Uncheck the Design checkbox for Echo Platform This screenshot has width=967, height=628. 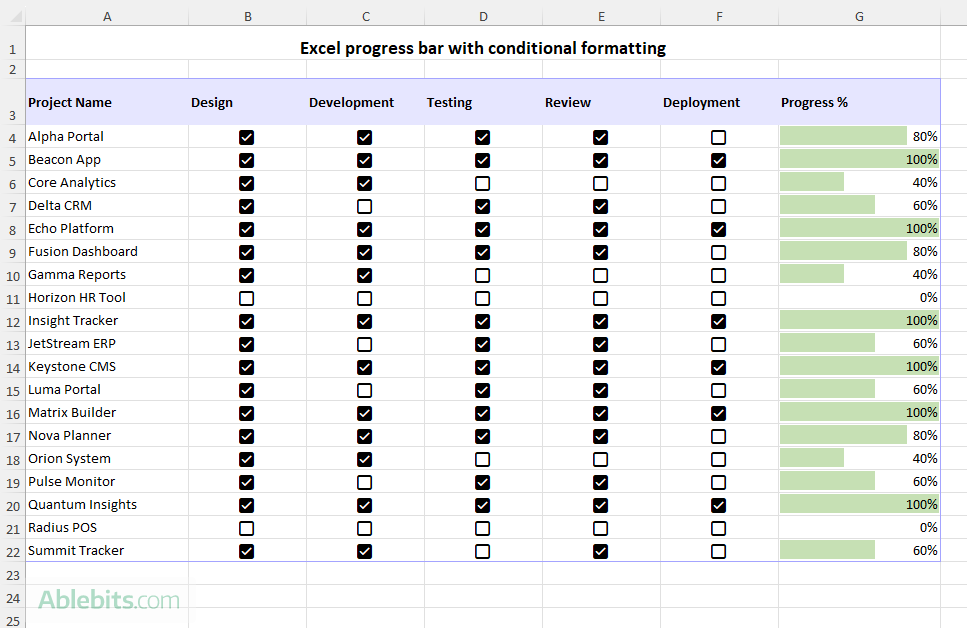(x=246, y=228)
